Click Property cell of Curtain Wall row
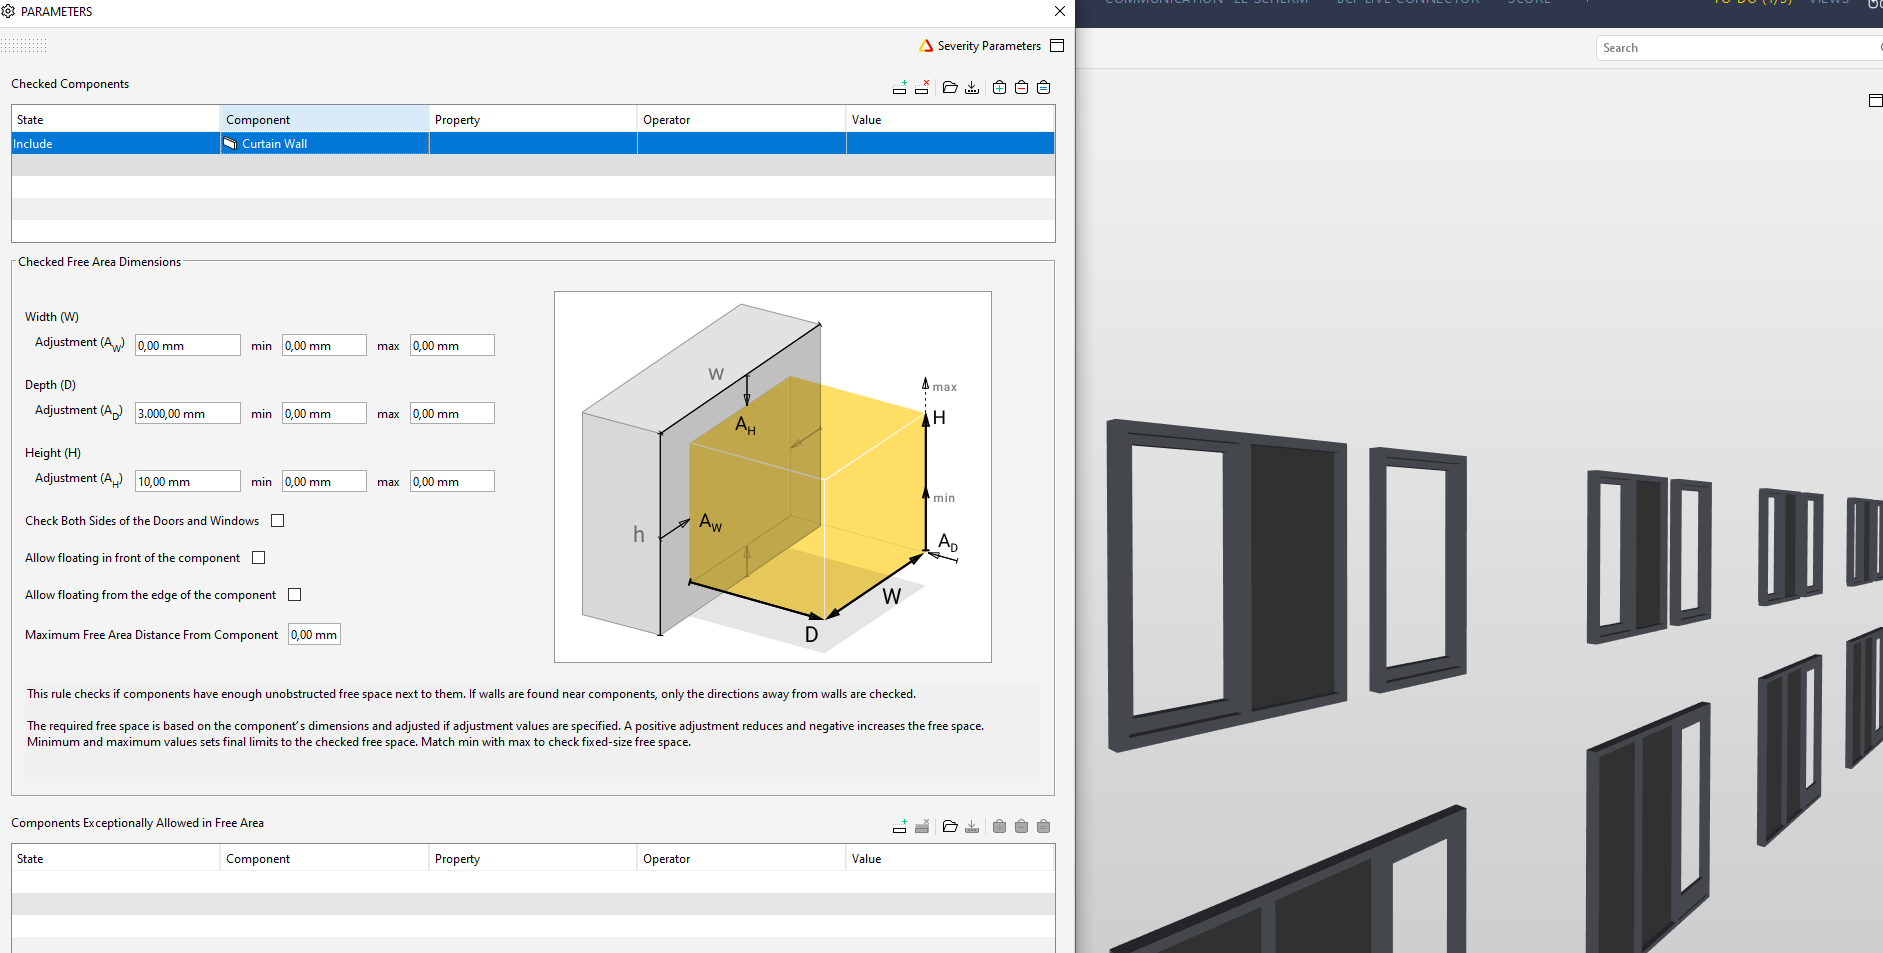The image size is (1883, 953). (x=533, y=144)
